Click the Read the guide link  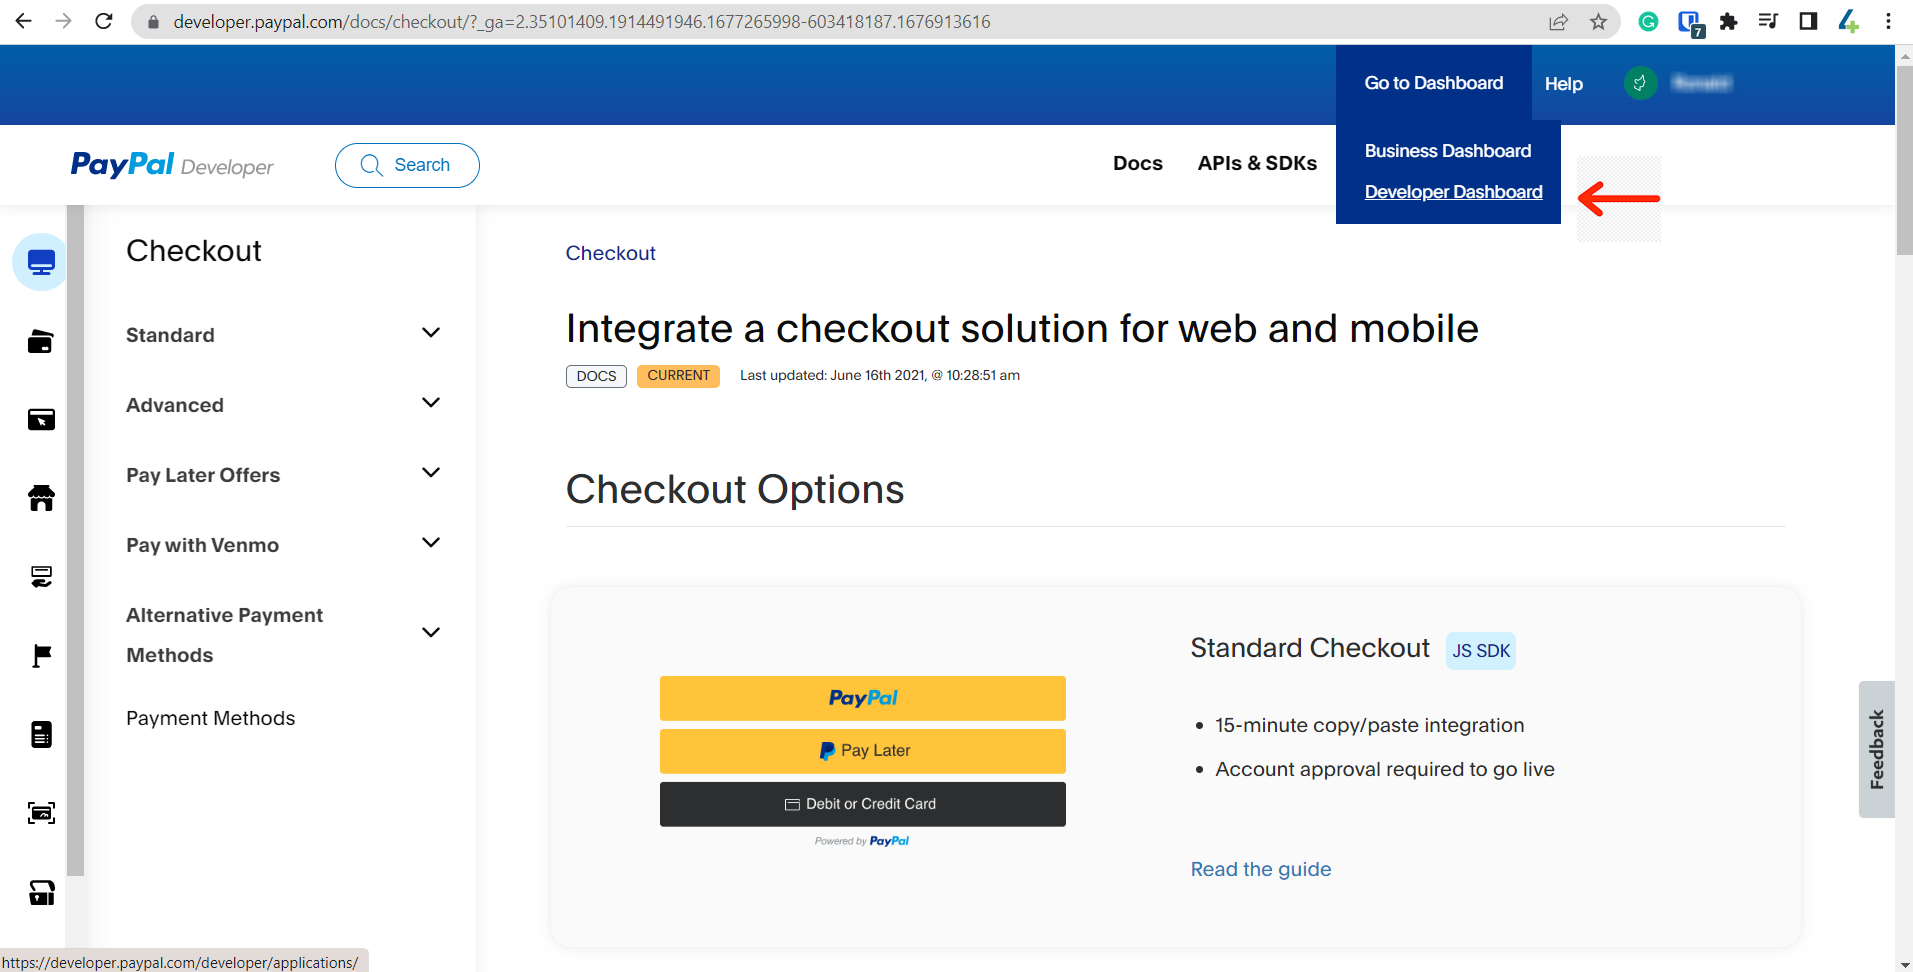coord(1260,869)
